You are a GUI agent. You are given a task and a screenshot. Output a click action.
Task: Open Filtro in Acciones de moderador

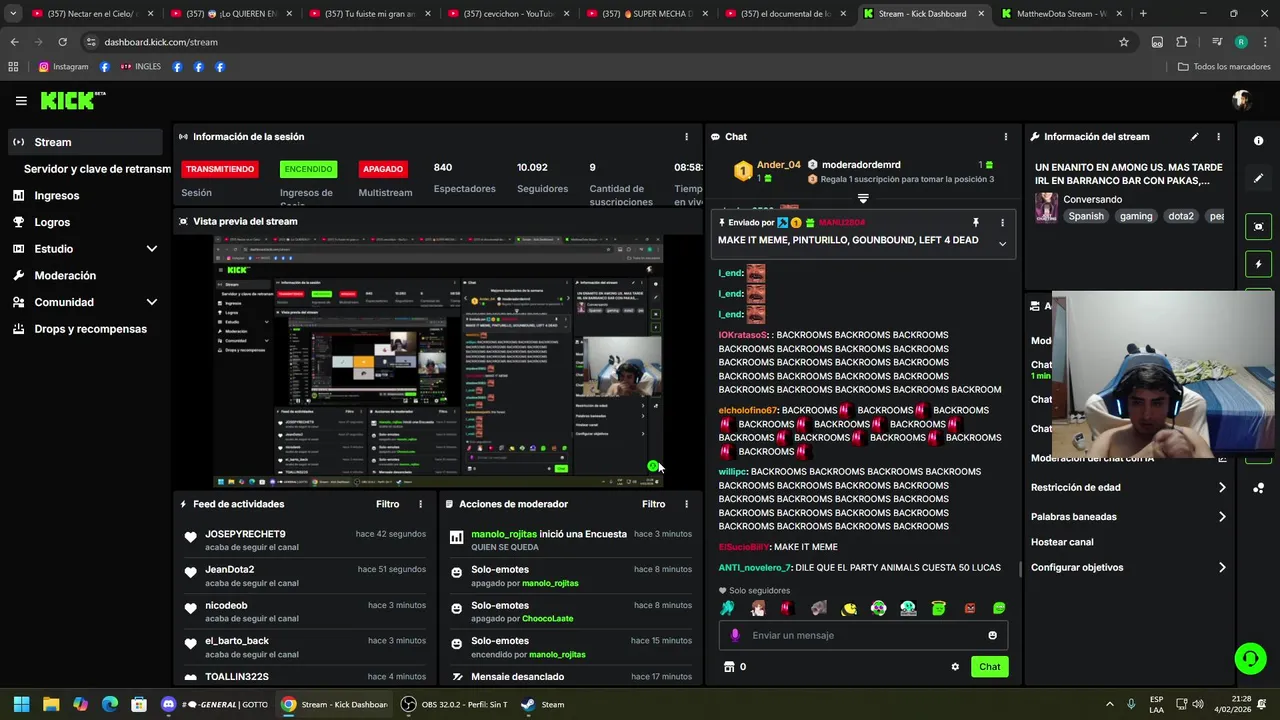coord(653,504)
